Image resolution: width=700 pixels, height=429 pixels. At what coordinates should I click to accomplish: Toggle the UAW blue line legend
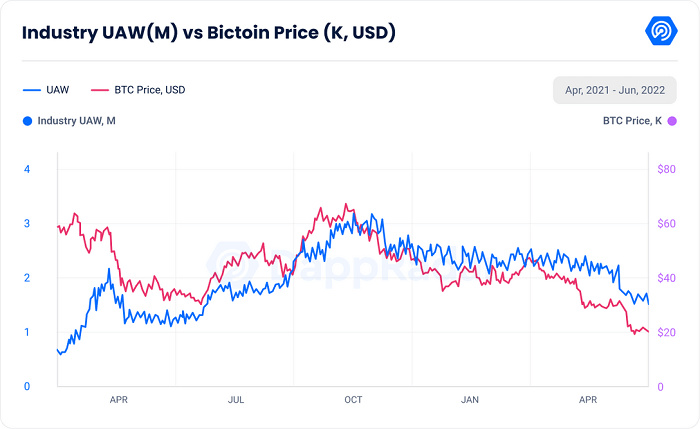pyautogui.click(x=46, y=90)
